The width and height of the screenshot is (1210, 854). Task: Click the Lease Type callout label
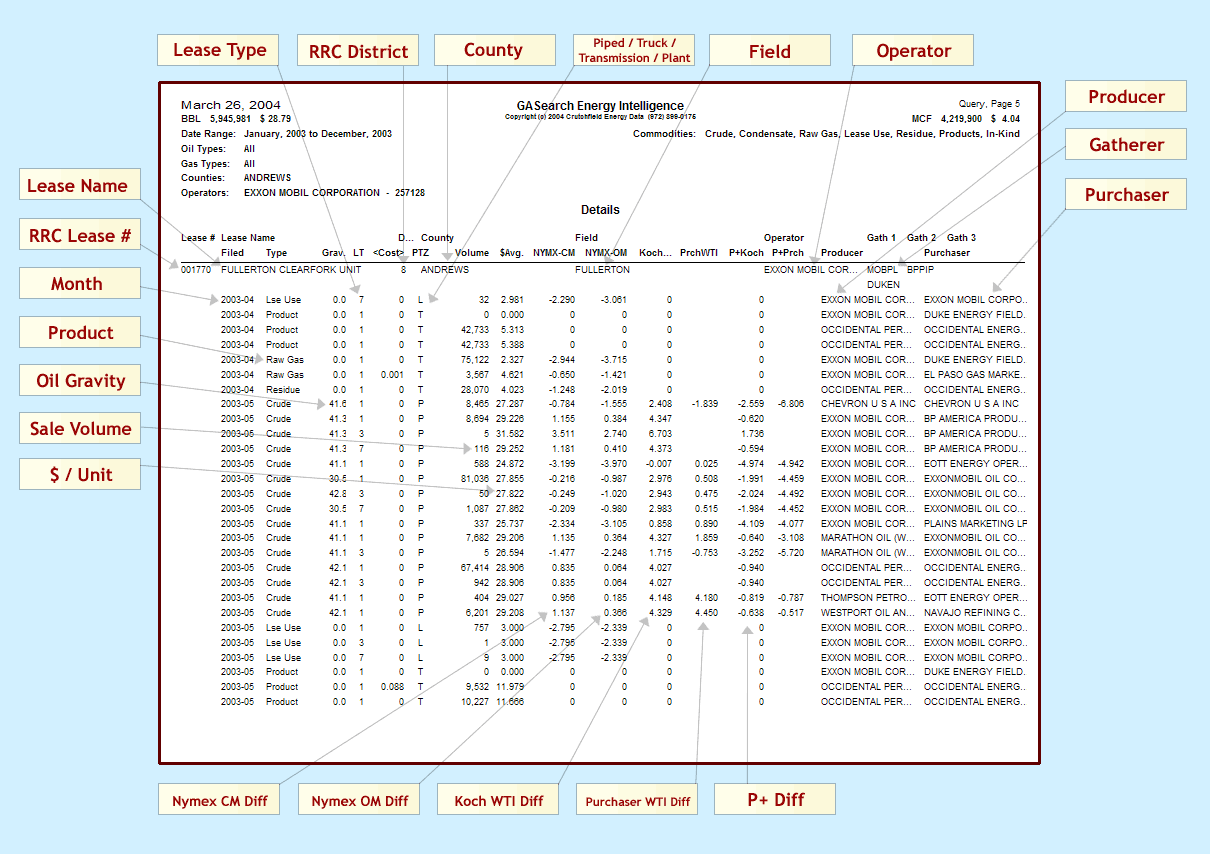219,50
